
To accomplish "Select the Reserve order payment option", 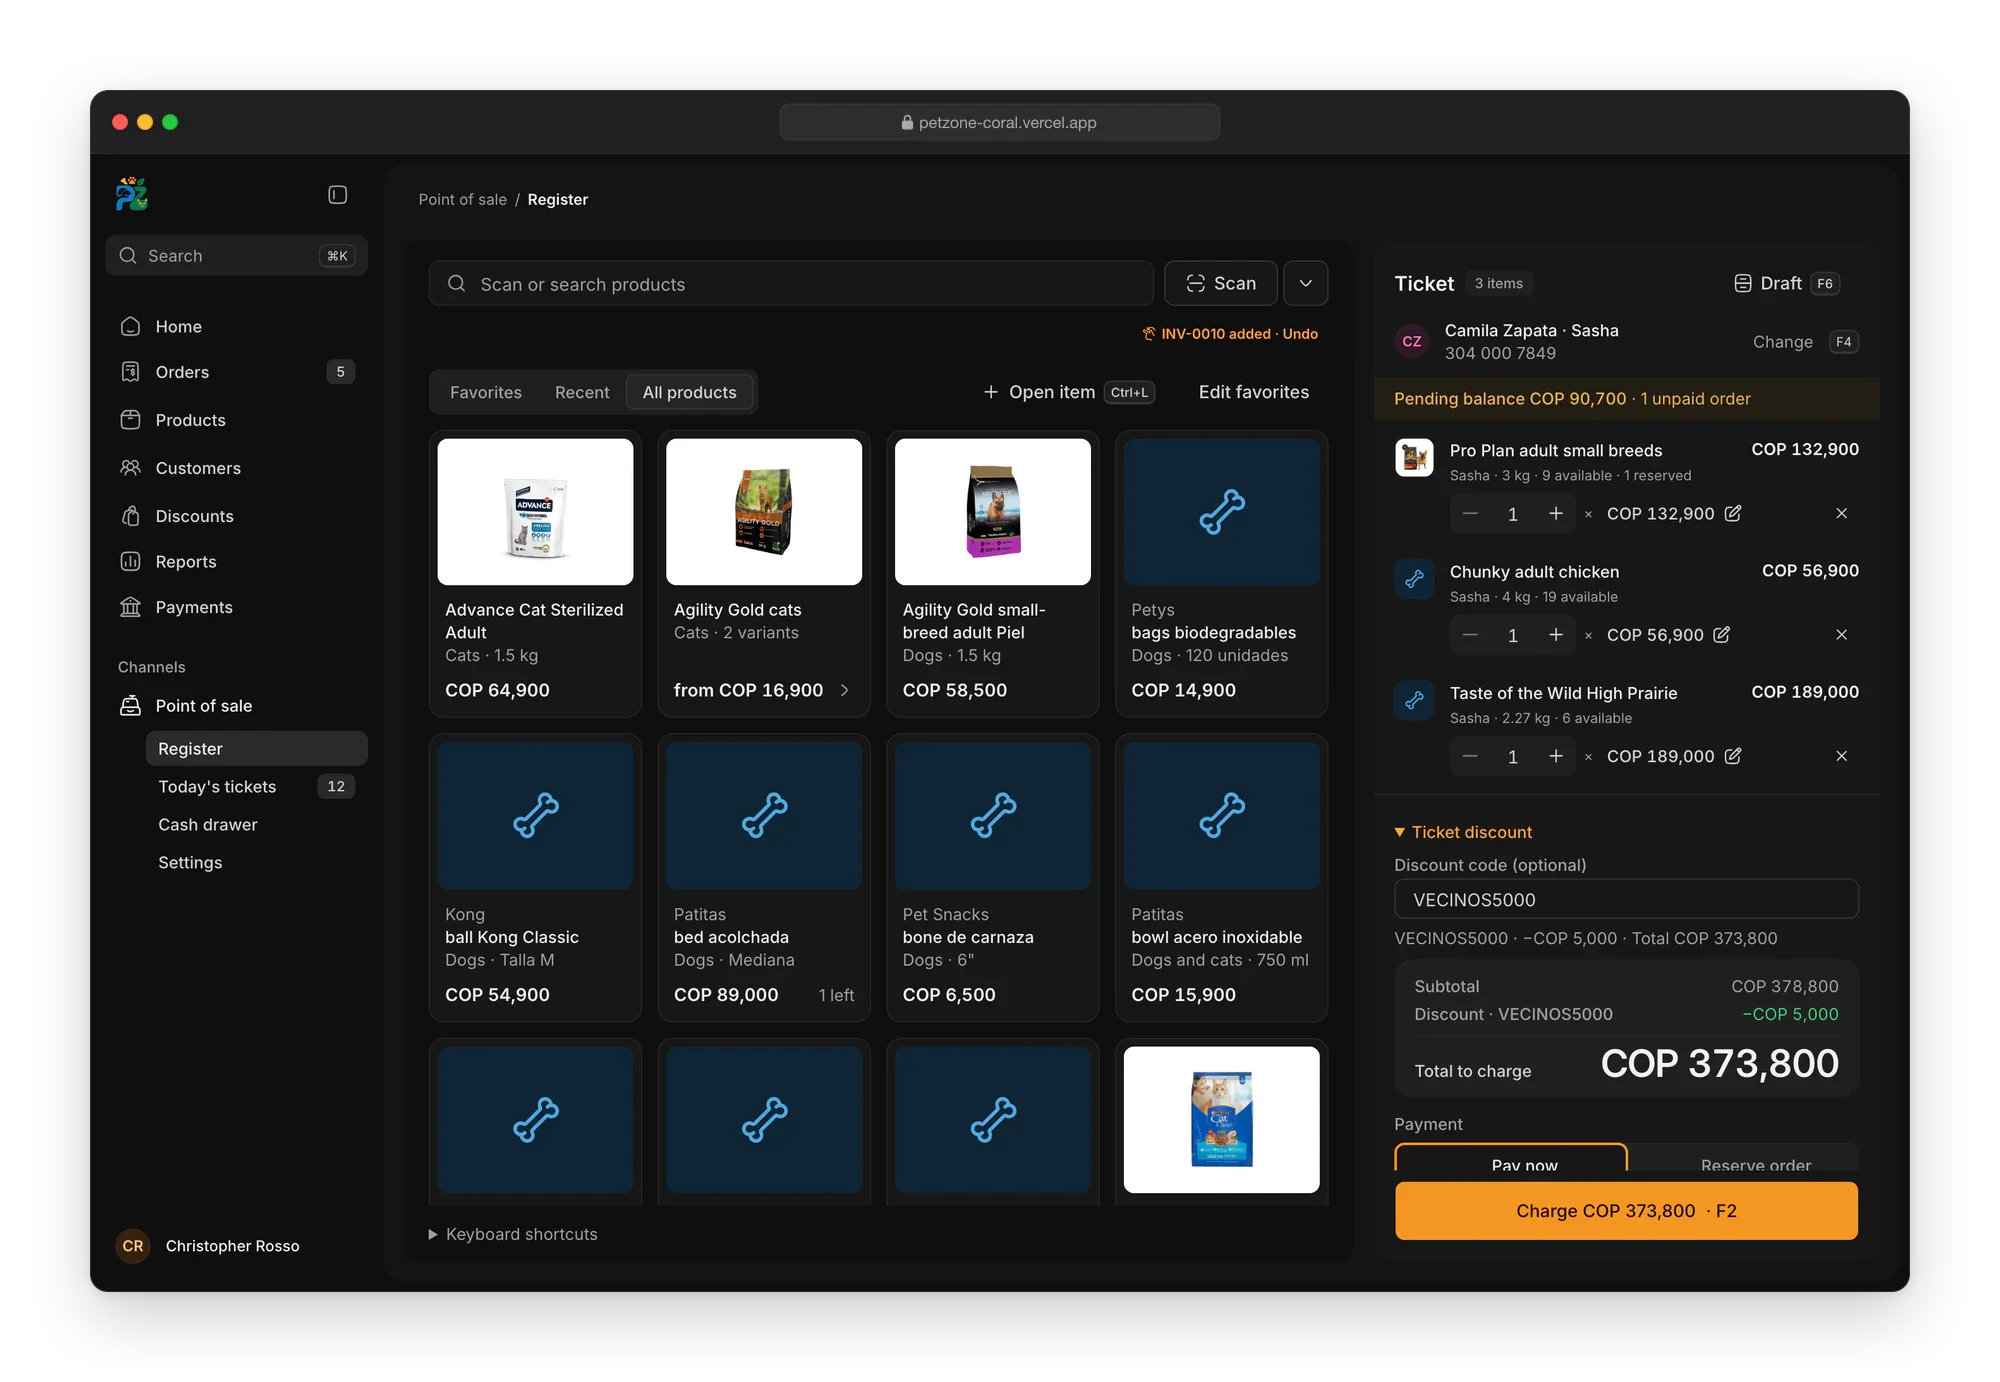I will 1744,1160.
